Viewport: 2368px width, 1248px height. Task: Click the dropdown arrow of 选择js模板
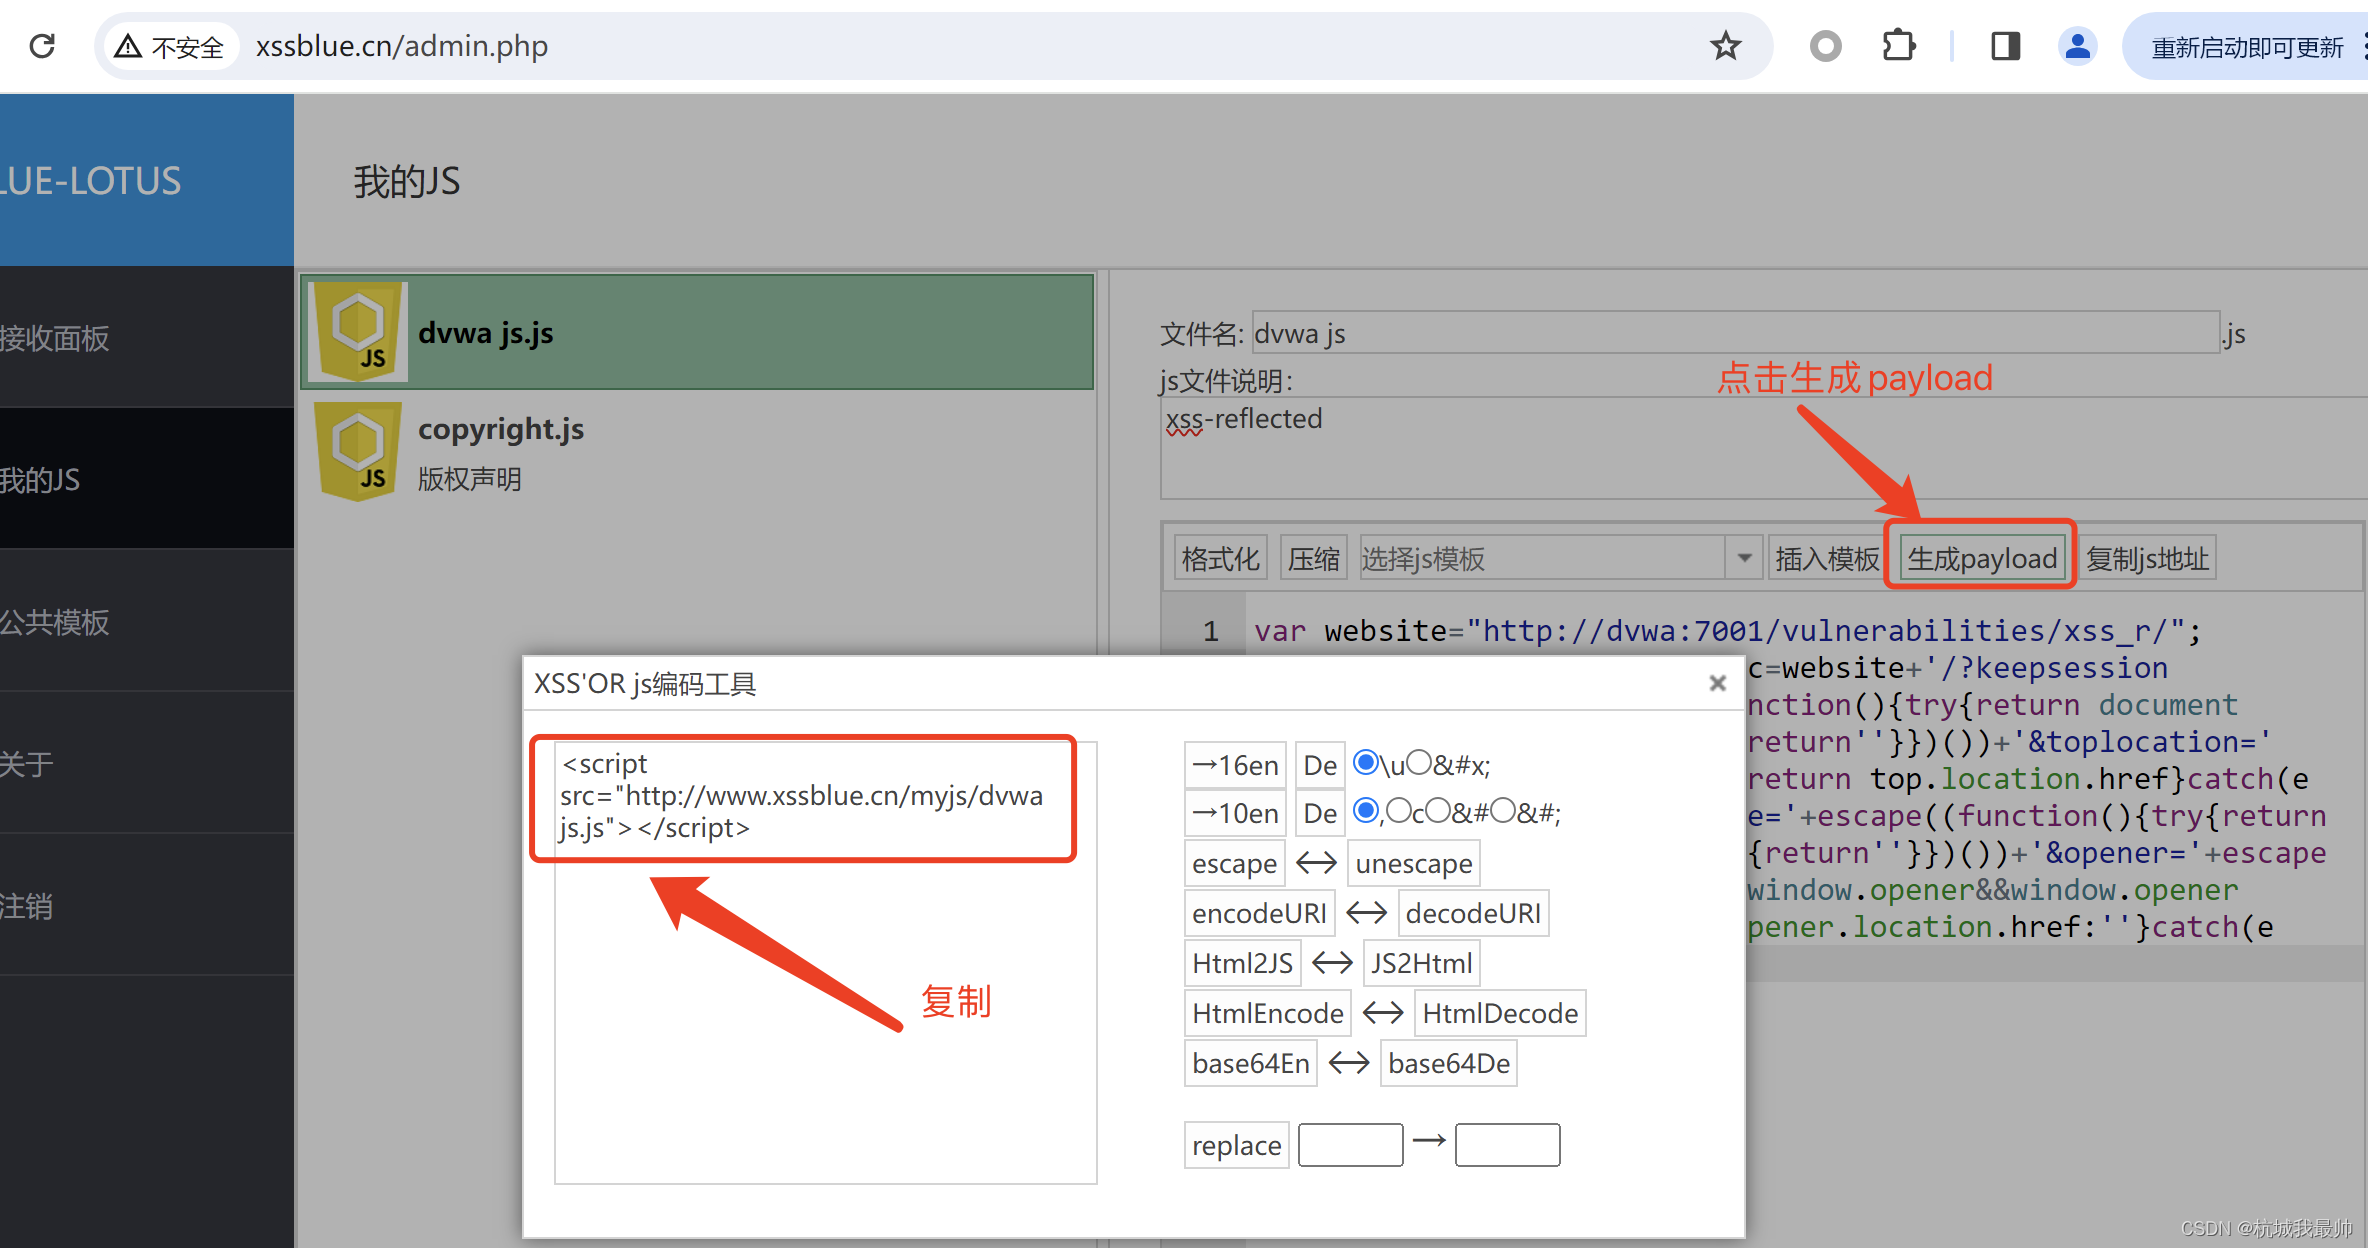tap(1744, 558)
